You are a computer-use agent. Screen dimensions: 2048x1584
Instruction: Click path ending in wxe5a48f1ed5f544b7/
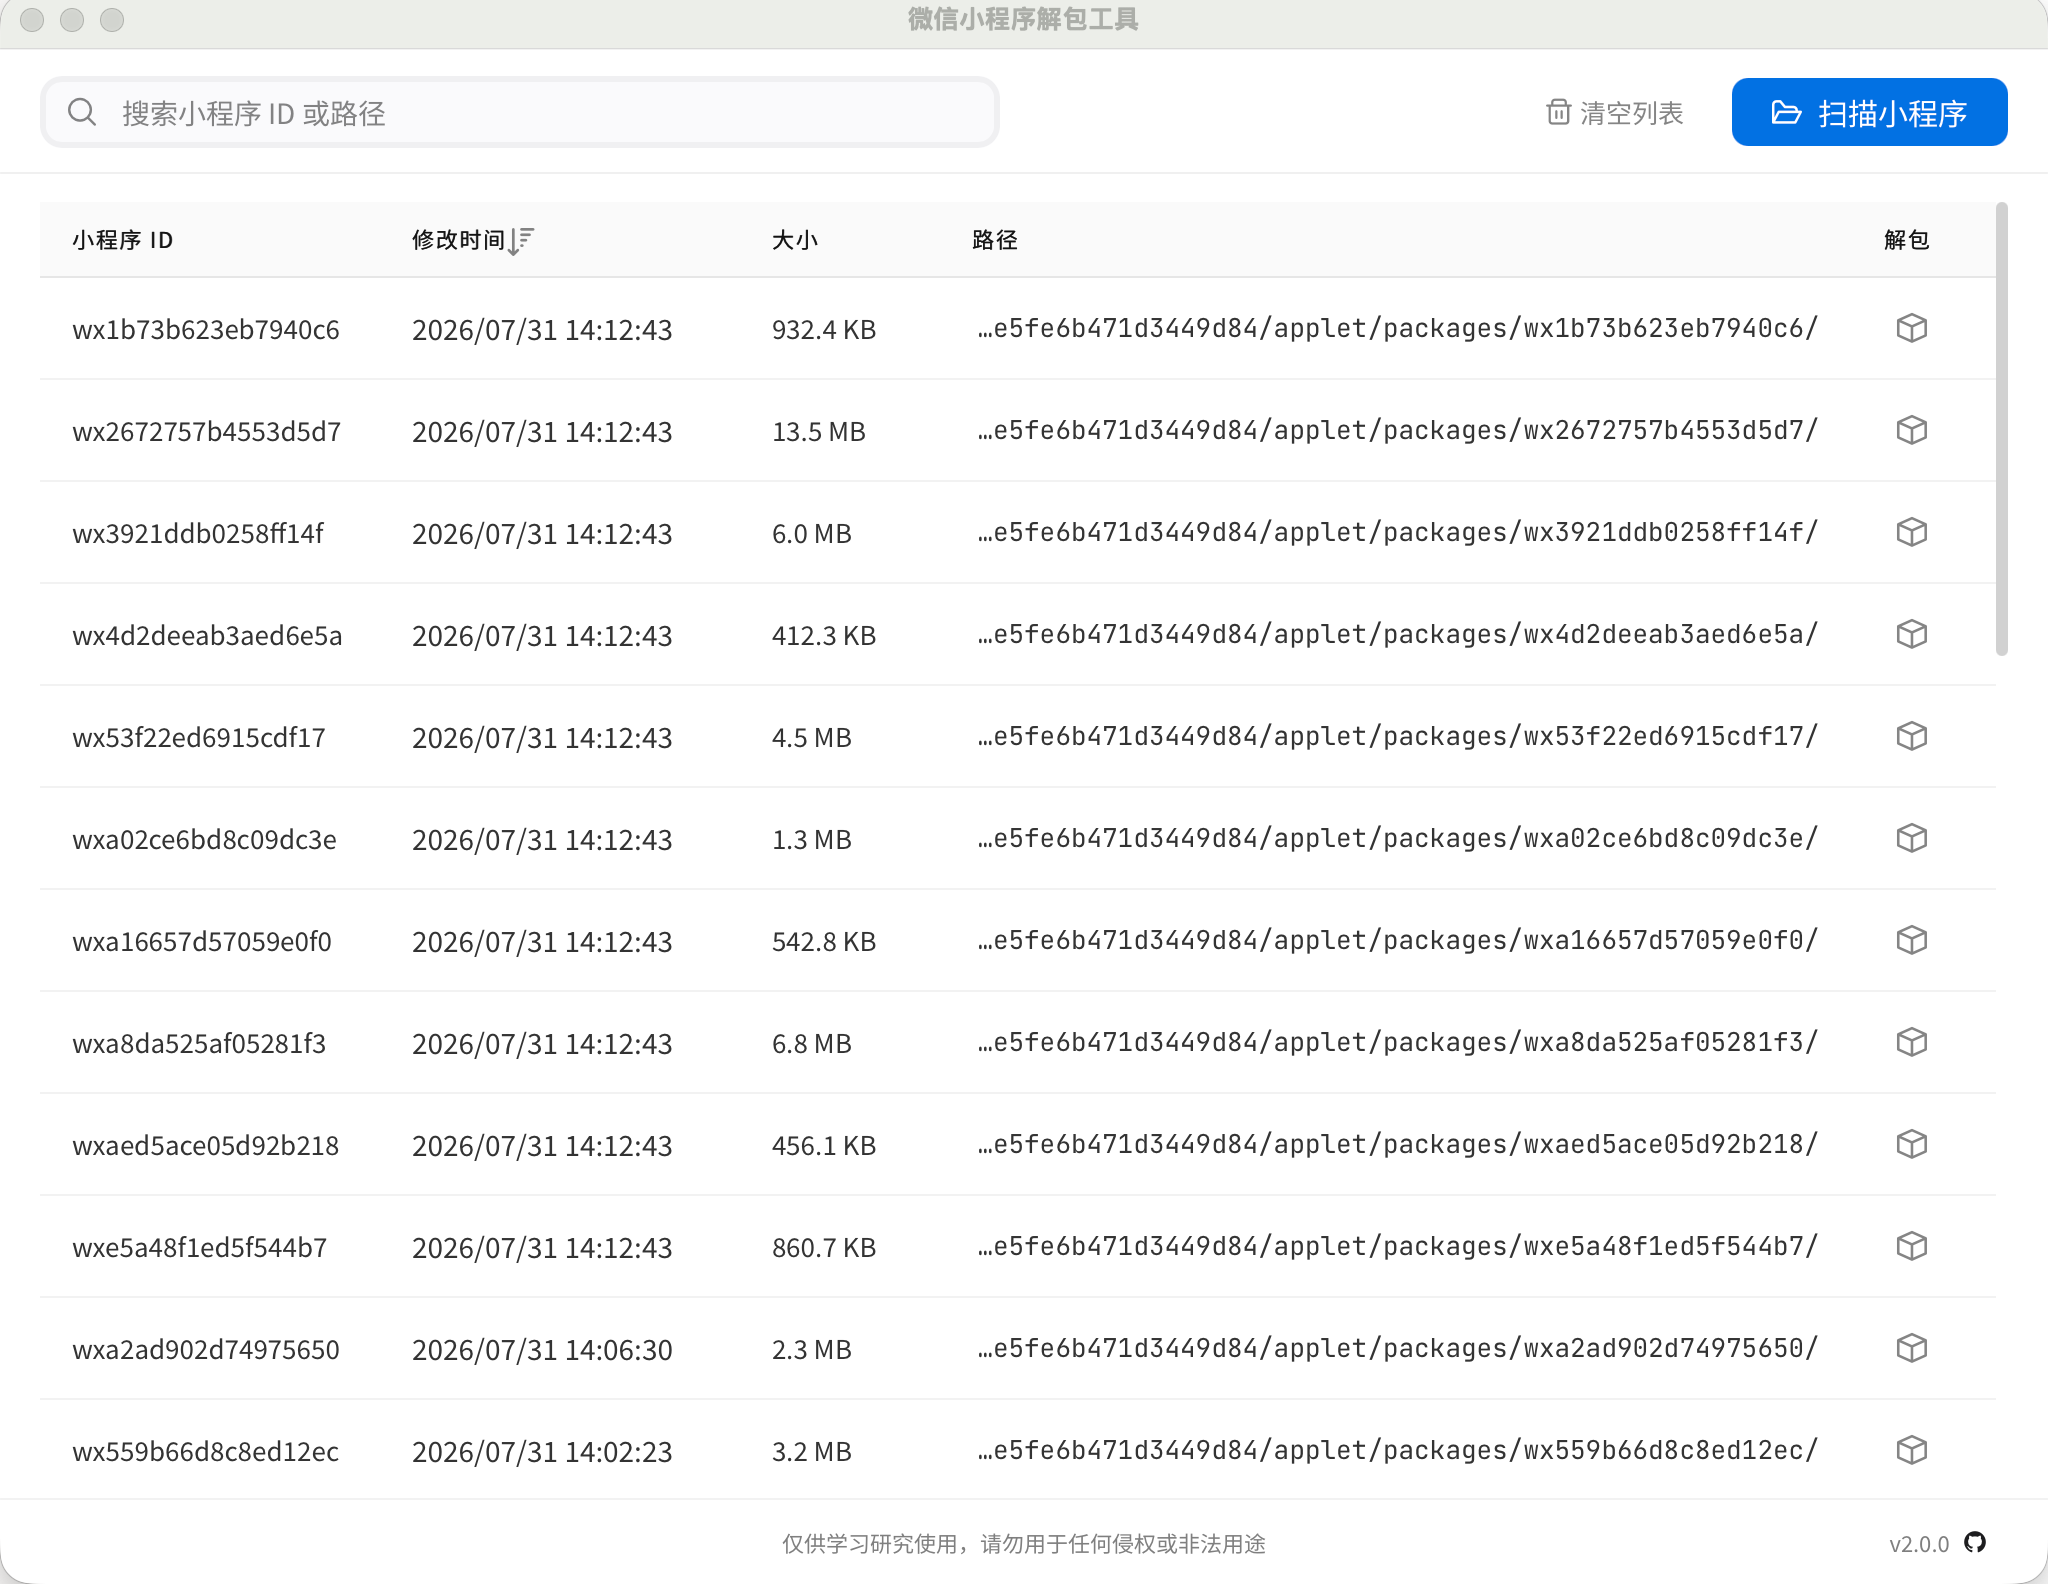(1398, 1247)
